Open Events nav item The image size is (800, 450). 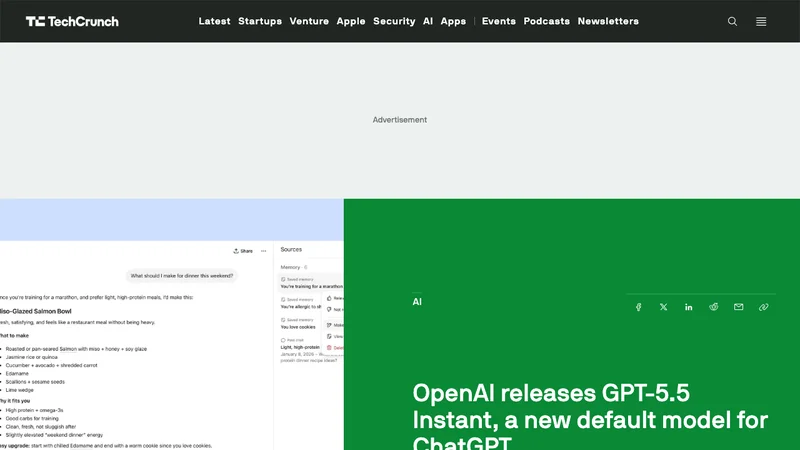(498, 21)
